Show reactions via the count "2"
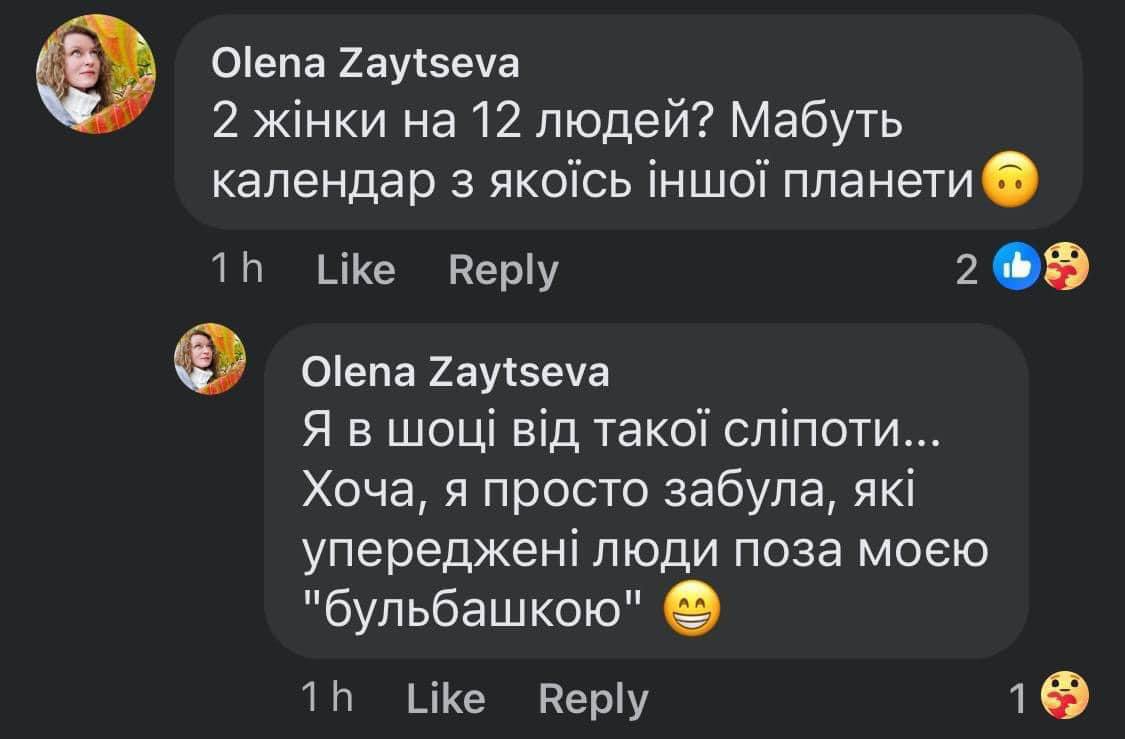This screenshot has height=739, width=1125. tap(966, 270)
